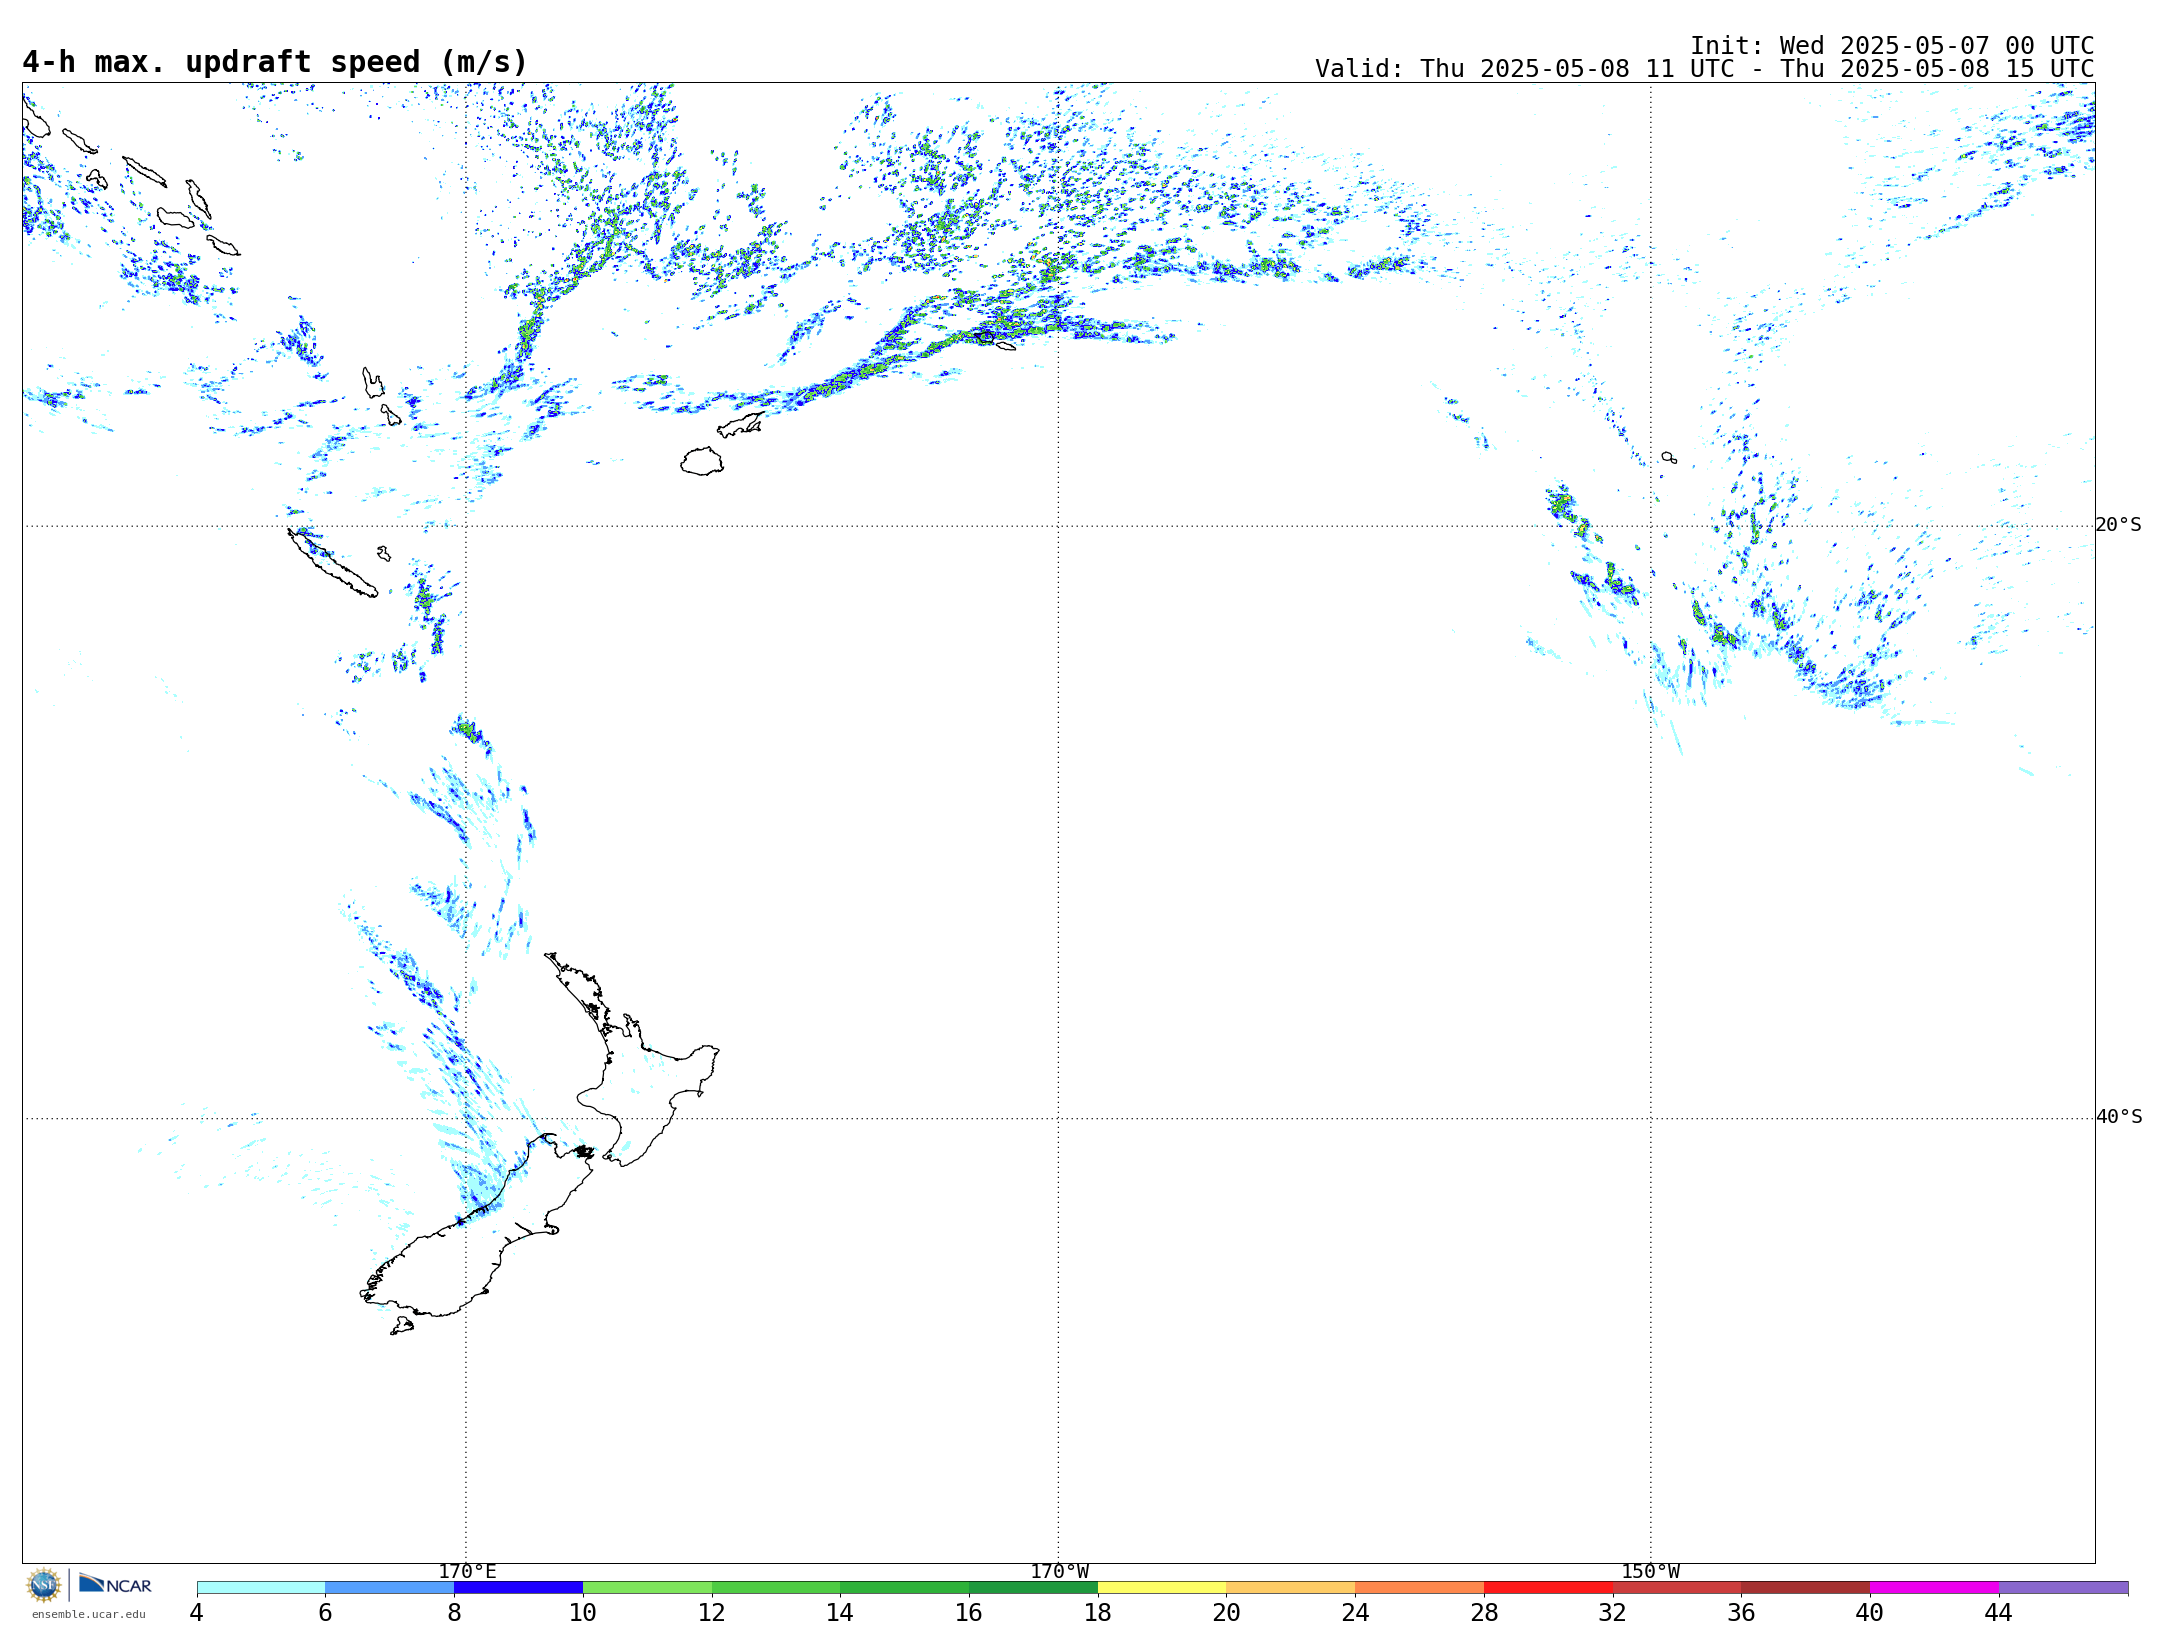This screenshot has width=2160, height=1626.
Task: Select the 8–10 m/s dark blue swatch
Action: 518,1587
